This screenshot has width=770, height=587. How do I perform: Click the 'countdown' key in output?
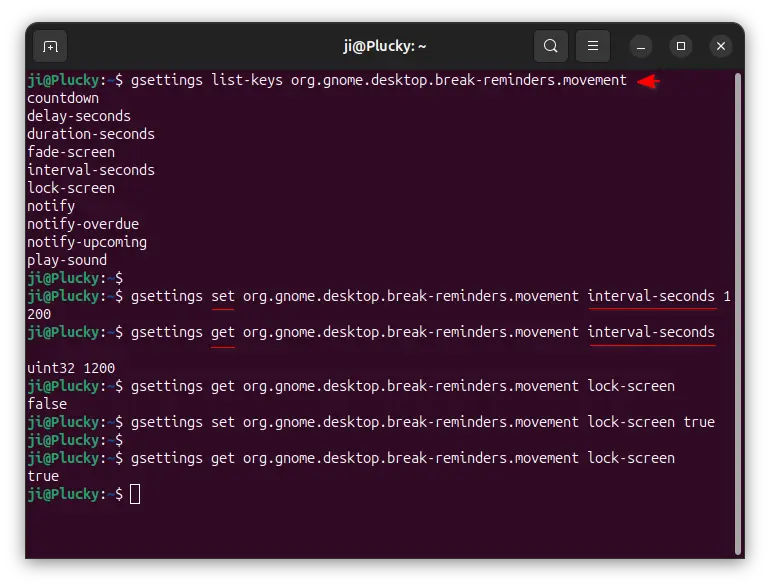[x=63, y=98]
